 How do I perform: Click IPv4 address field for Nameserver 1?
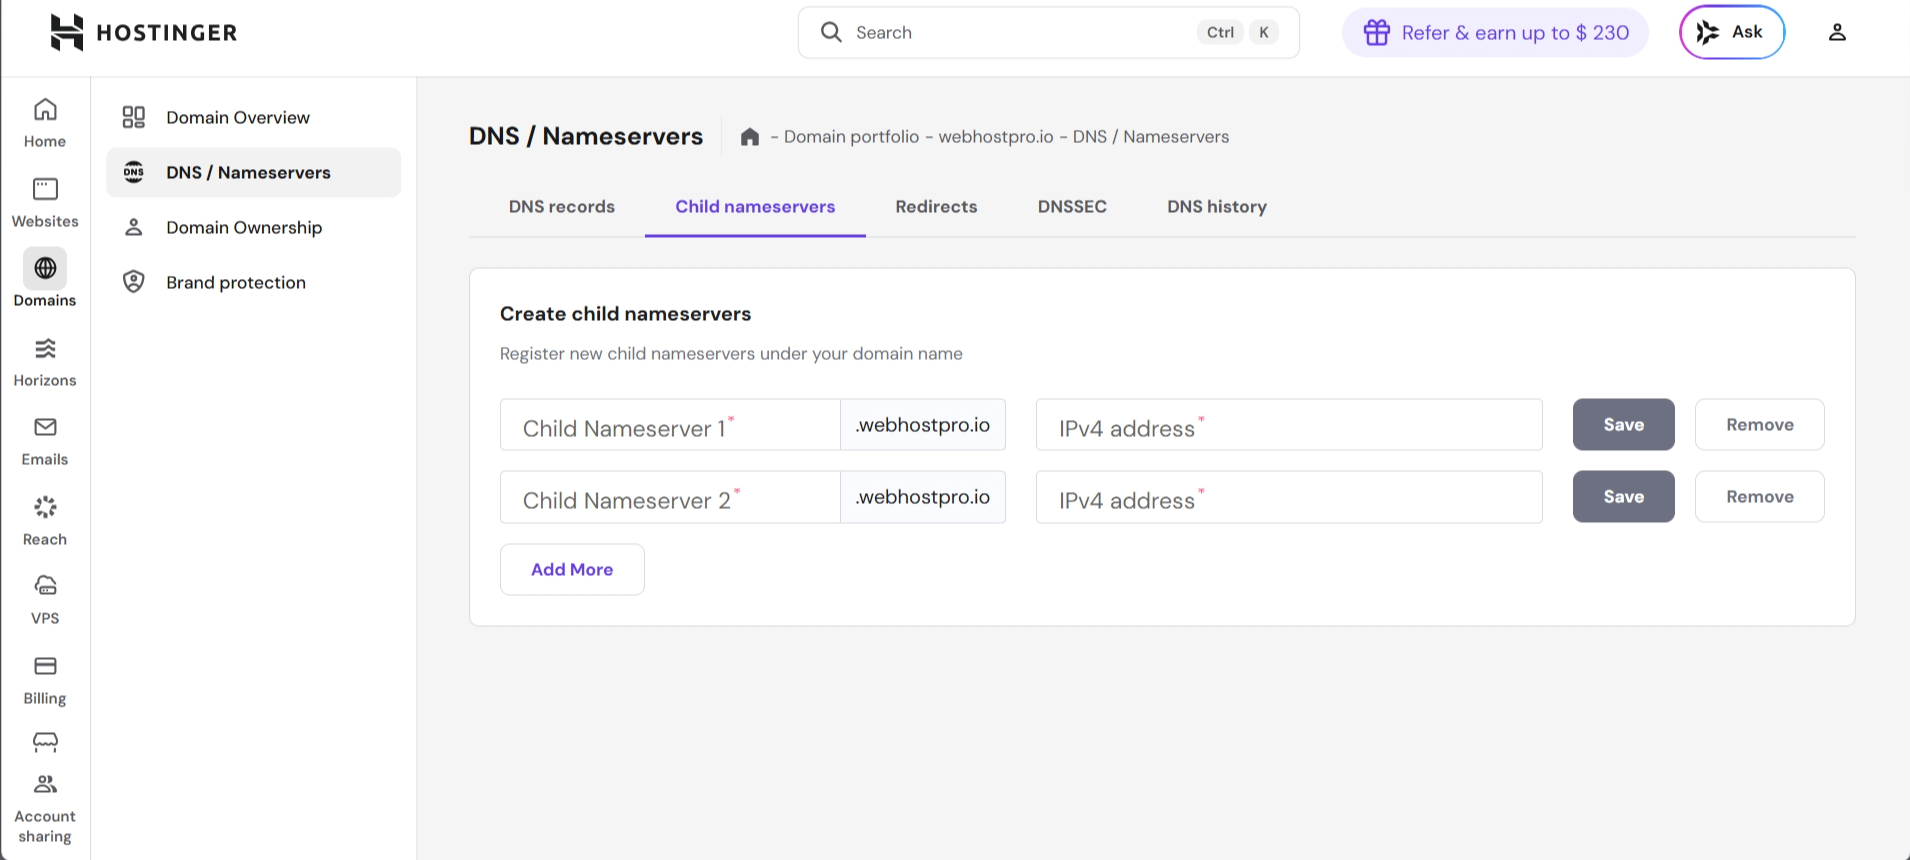coord(1289,425)
